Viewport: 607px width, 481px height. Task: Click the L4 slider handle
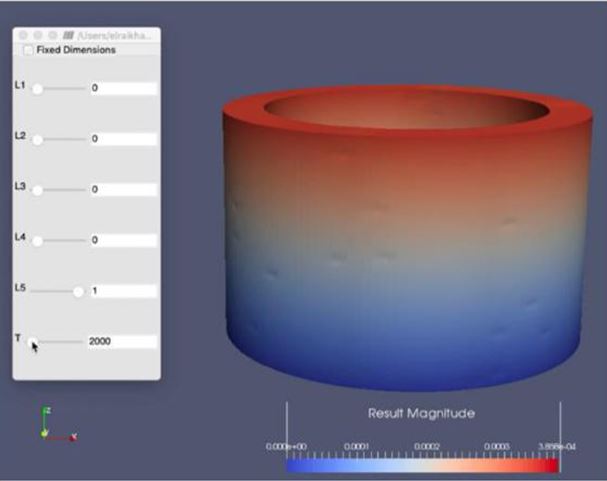point(38,241)
